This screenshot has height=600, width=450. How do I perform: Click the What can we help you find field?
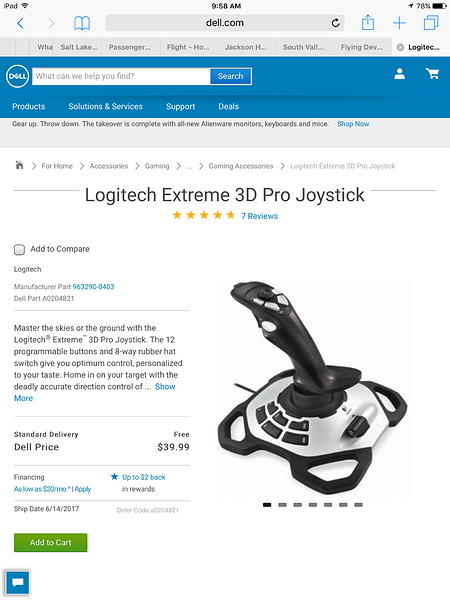pos(121,76)
